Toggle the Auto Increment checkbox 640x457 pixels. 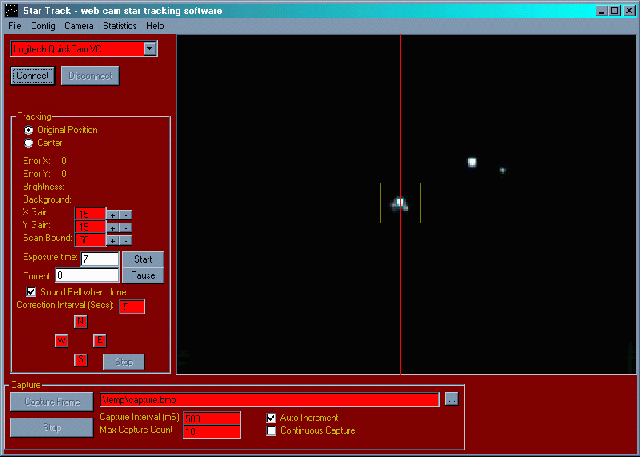pos(271,417)
